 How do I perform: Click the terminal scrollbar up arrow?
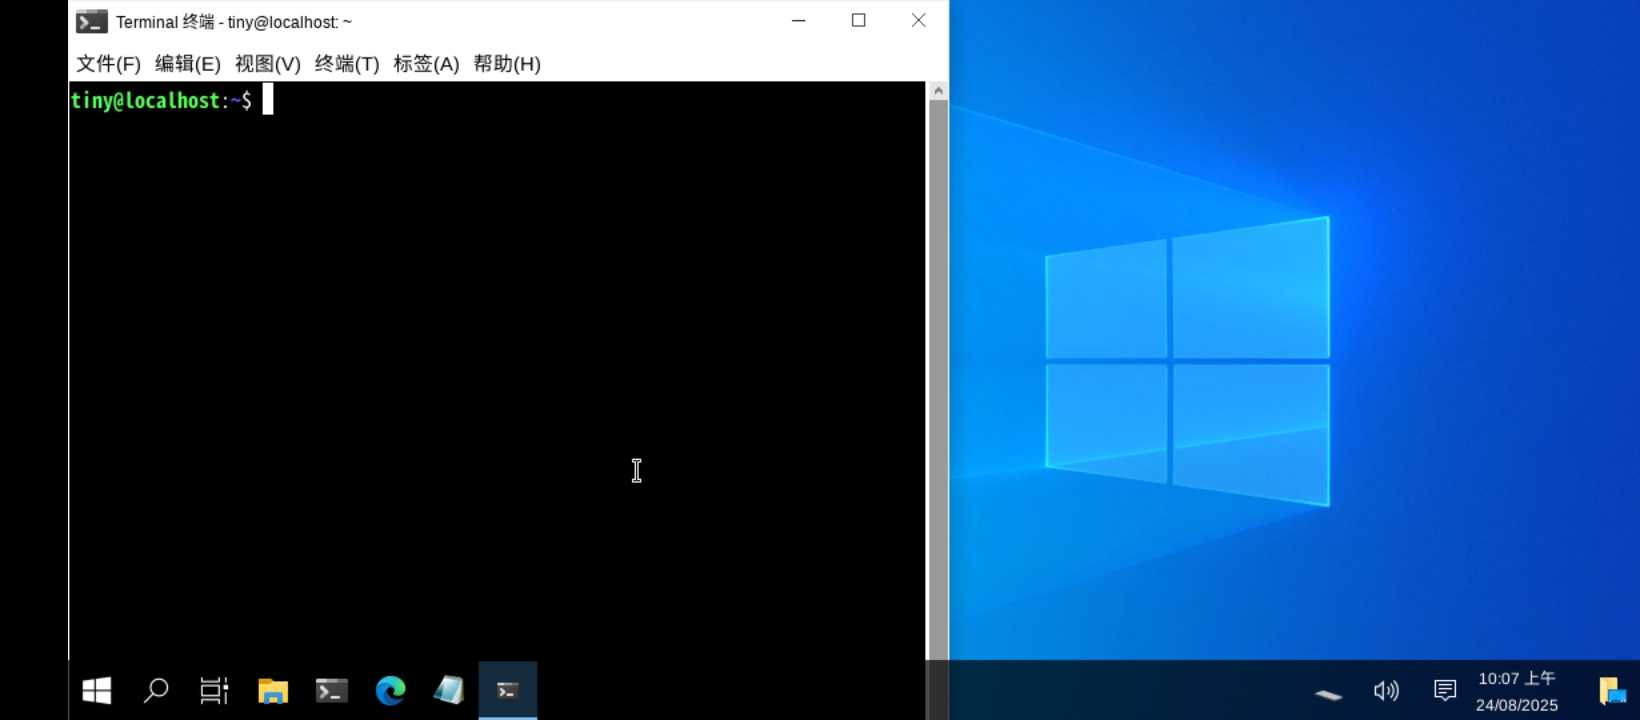(x=938, y=91)
